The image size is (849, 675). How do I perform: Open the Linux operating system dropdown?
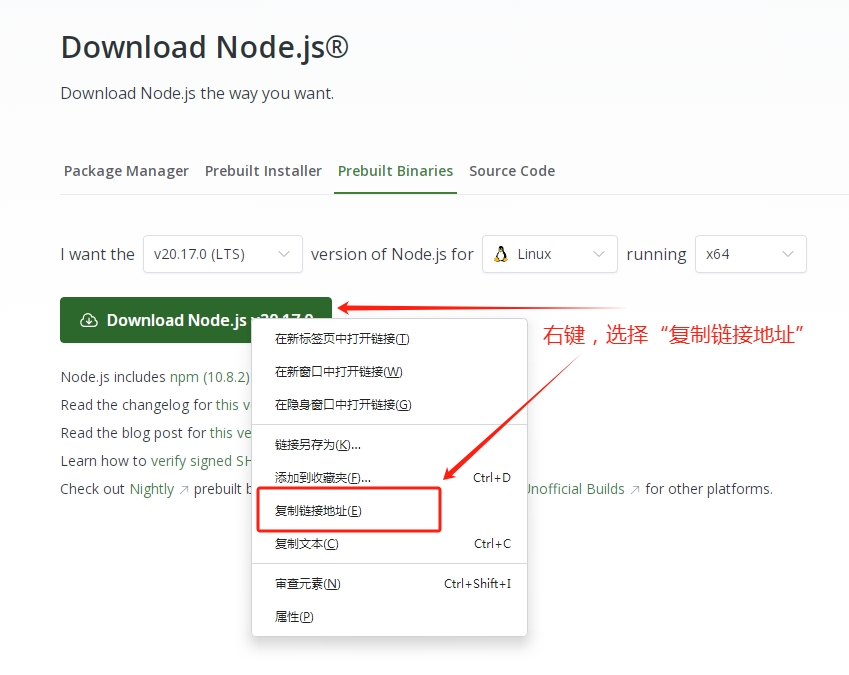pyautogui.click(x=550, y=254)
